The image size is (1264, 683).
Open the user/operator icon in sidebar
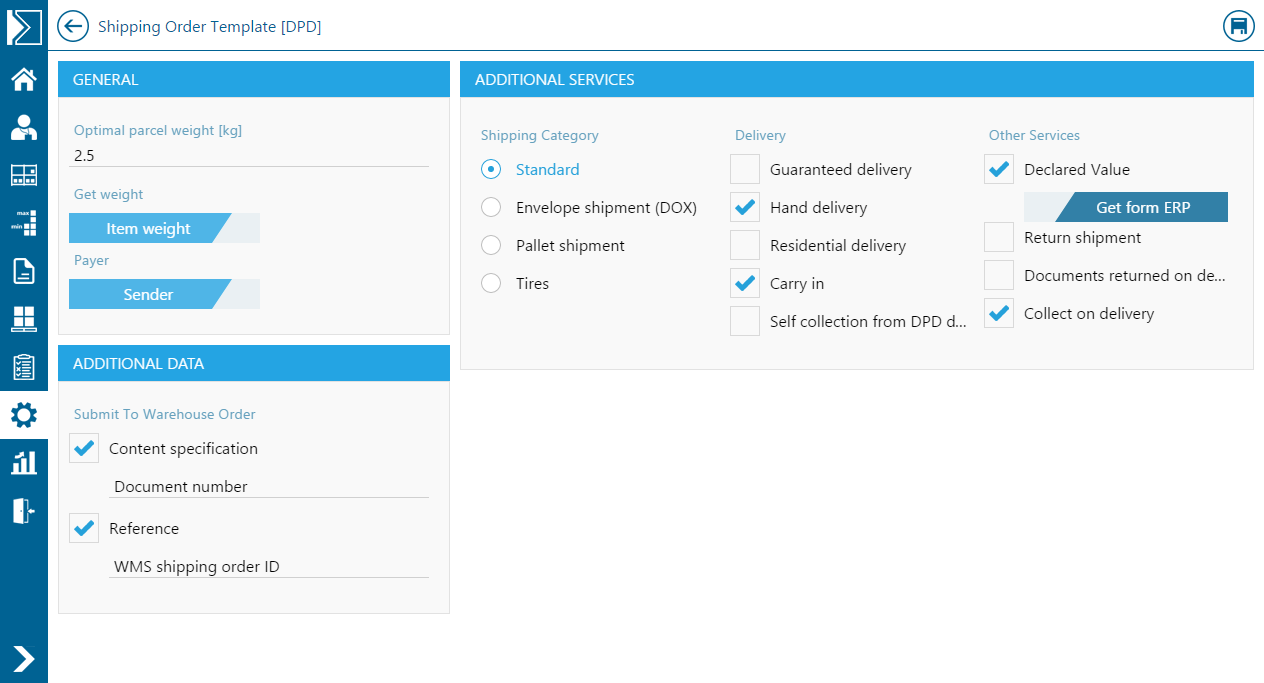(x=24, y=127)
